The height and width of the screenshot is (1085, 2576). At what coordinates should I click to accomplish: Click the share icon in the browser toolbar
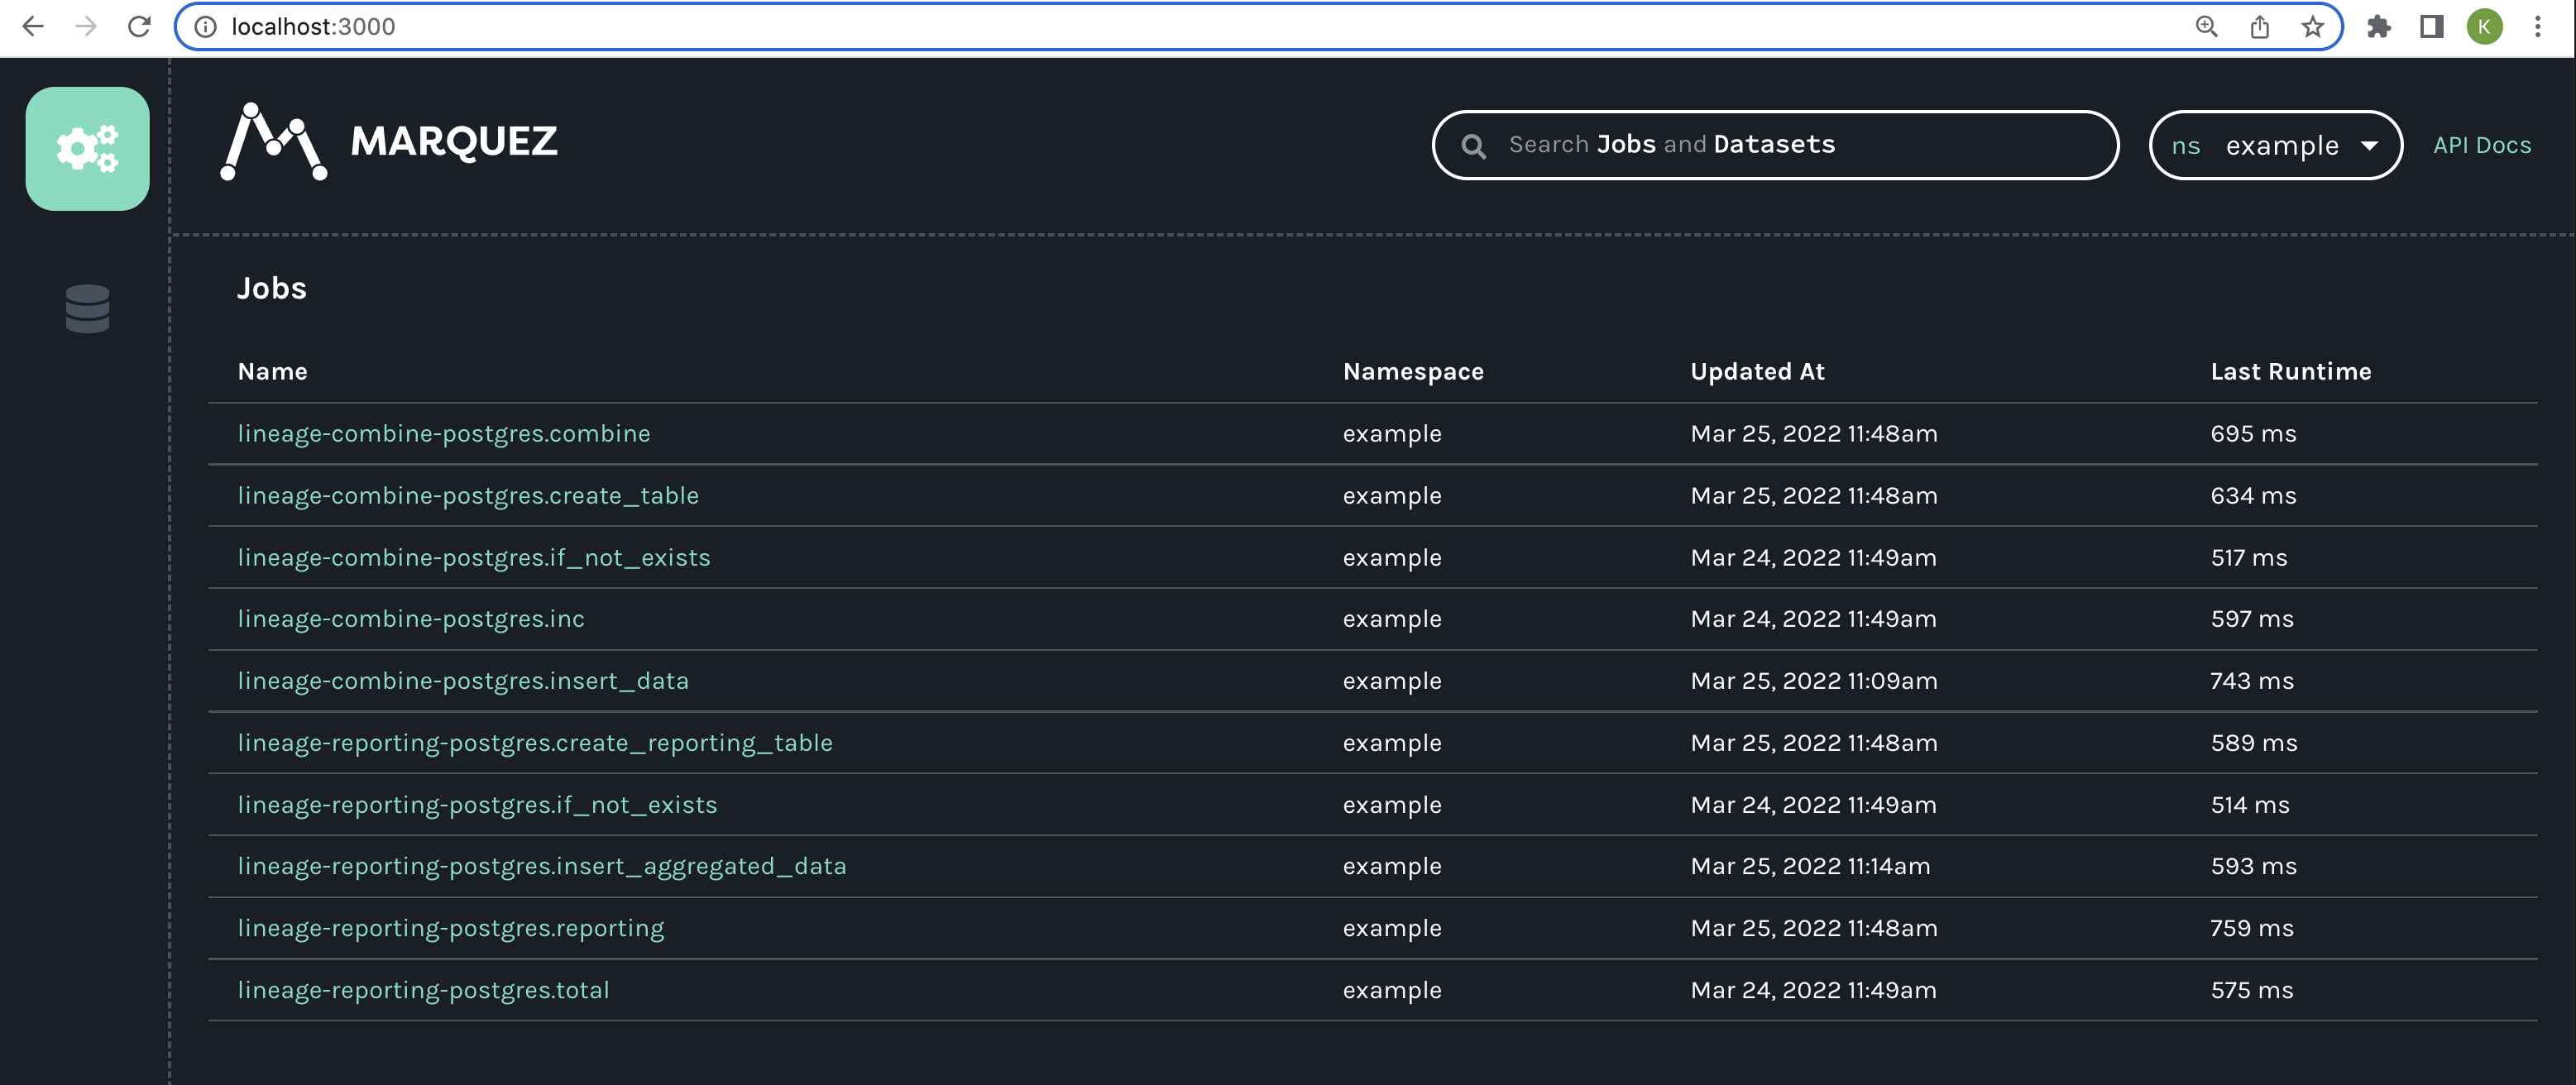2259,27
